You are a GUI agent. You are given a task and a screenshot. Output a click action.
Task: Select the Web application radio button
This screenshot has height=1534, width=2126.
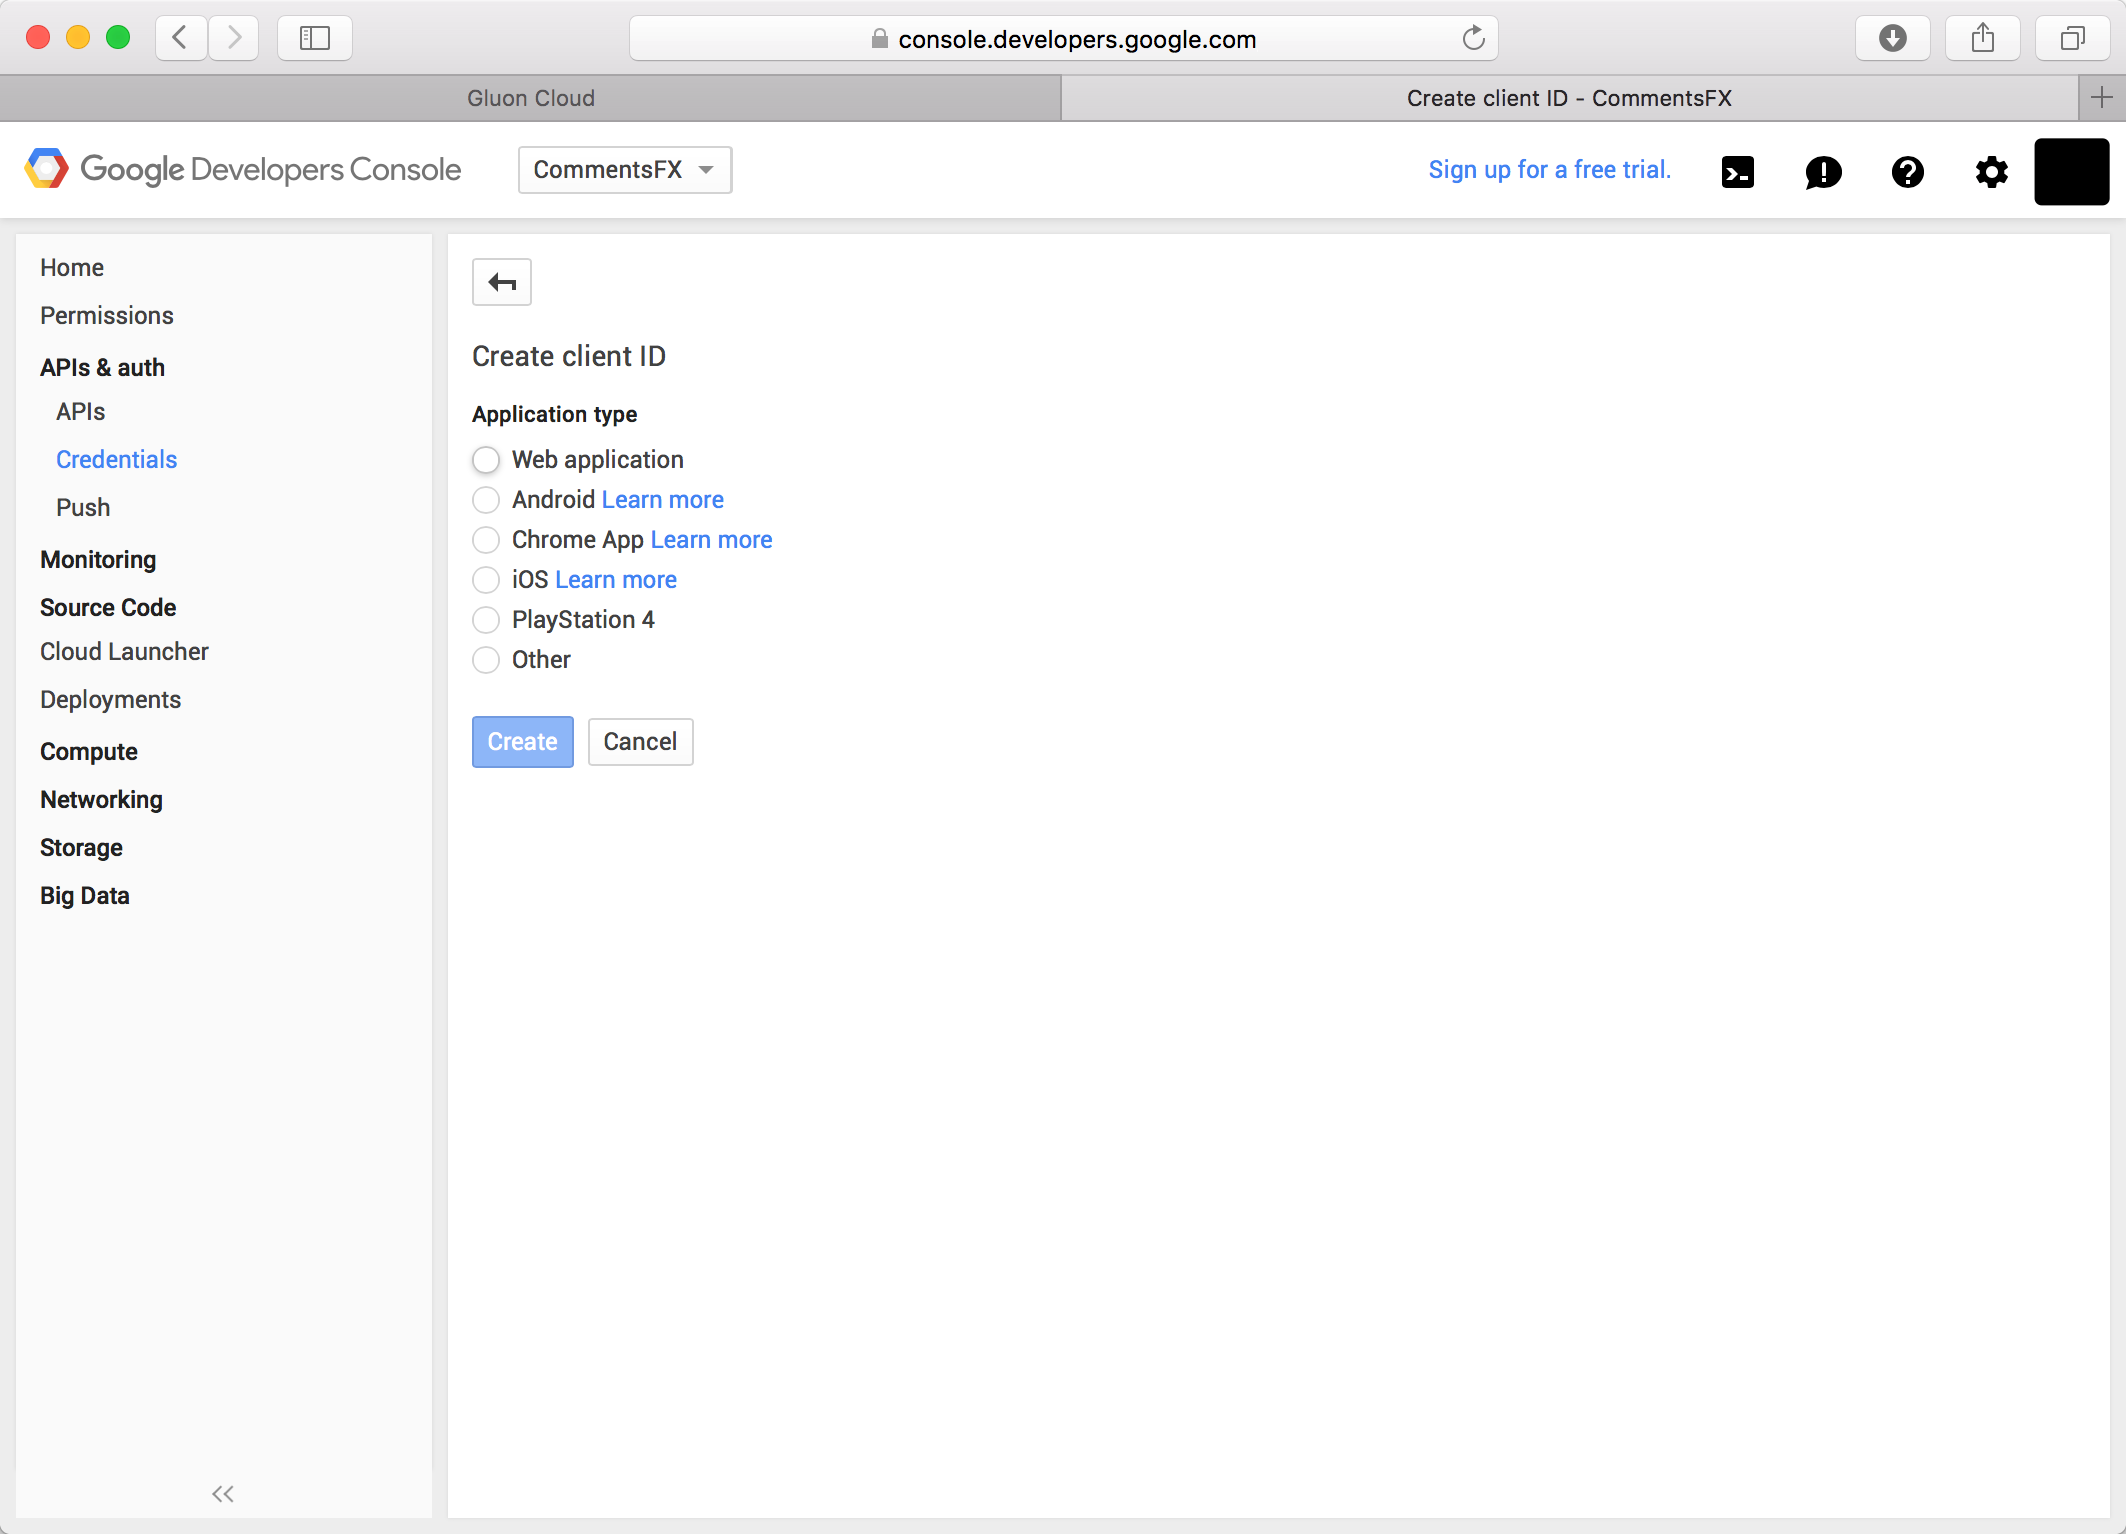point(486,459)
